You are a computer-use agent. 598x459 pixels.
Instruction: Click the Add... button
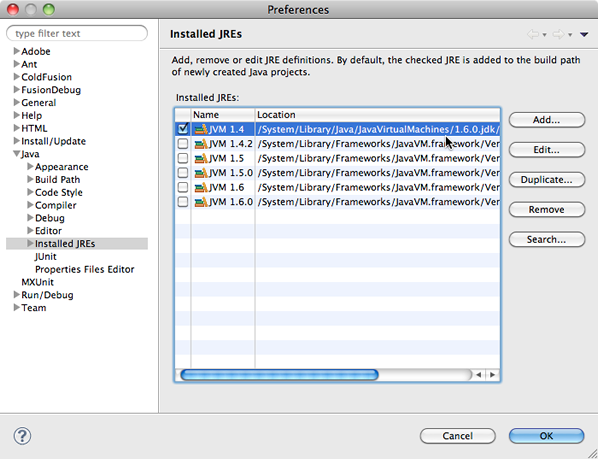pyautogui.click(x=547, y=120)
